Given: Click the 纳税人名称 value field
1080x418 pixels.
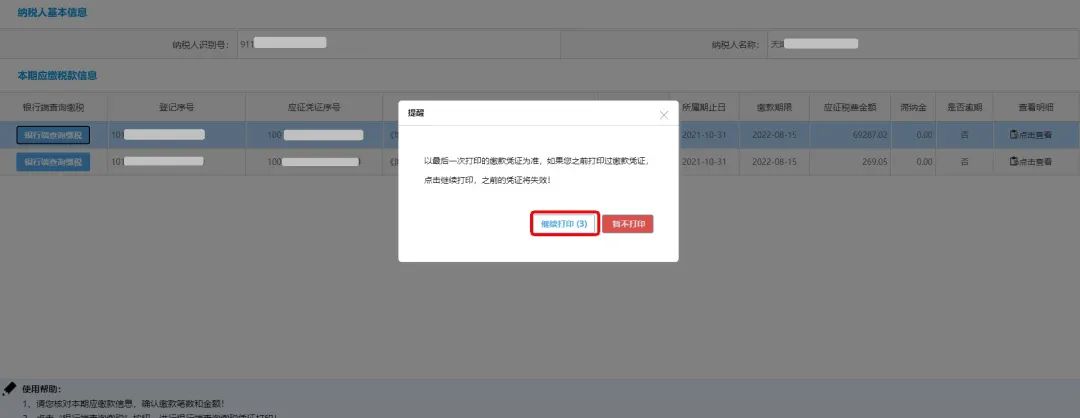Looking at the screenshot, I should (922, 44).
